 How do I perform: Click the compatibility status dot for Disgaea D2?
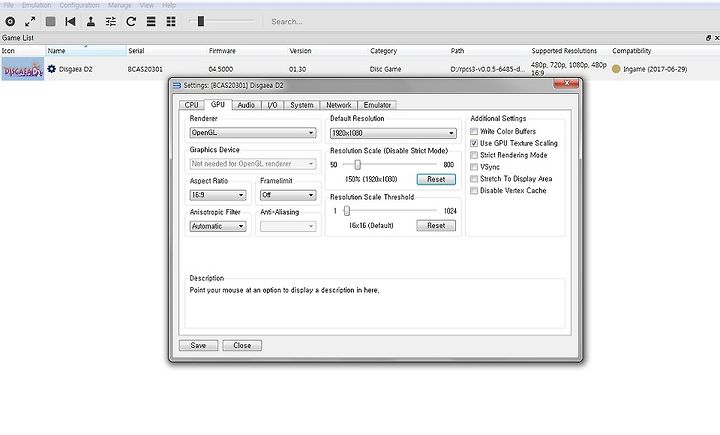pyautogui.click(x=616, y=69)
